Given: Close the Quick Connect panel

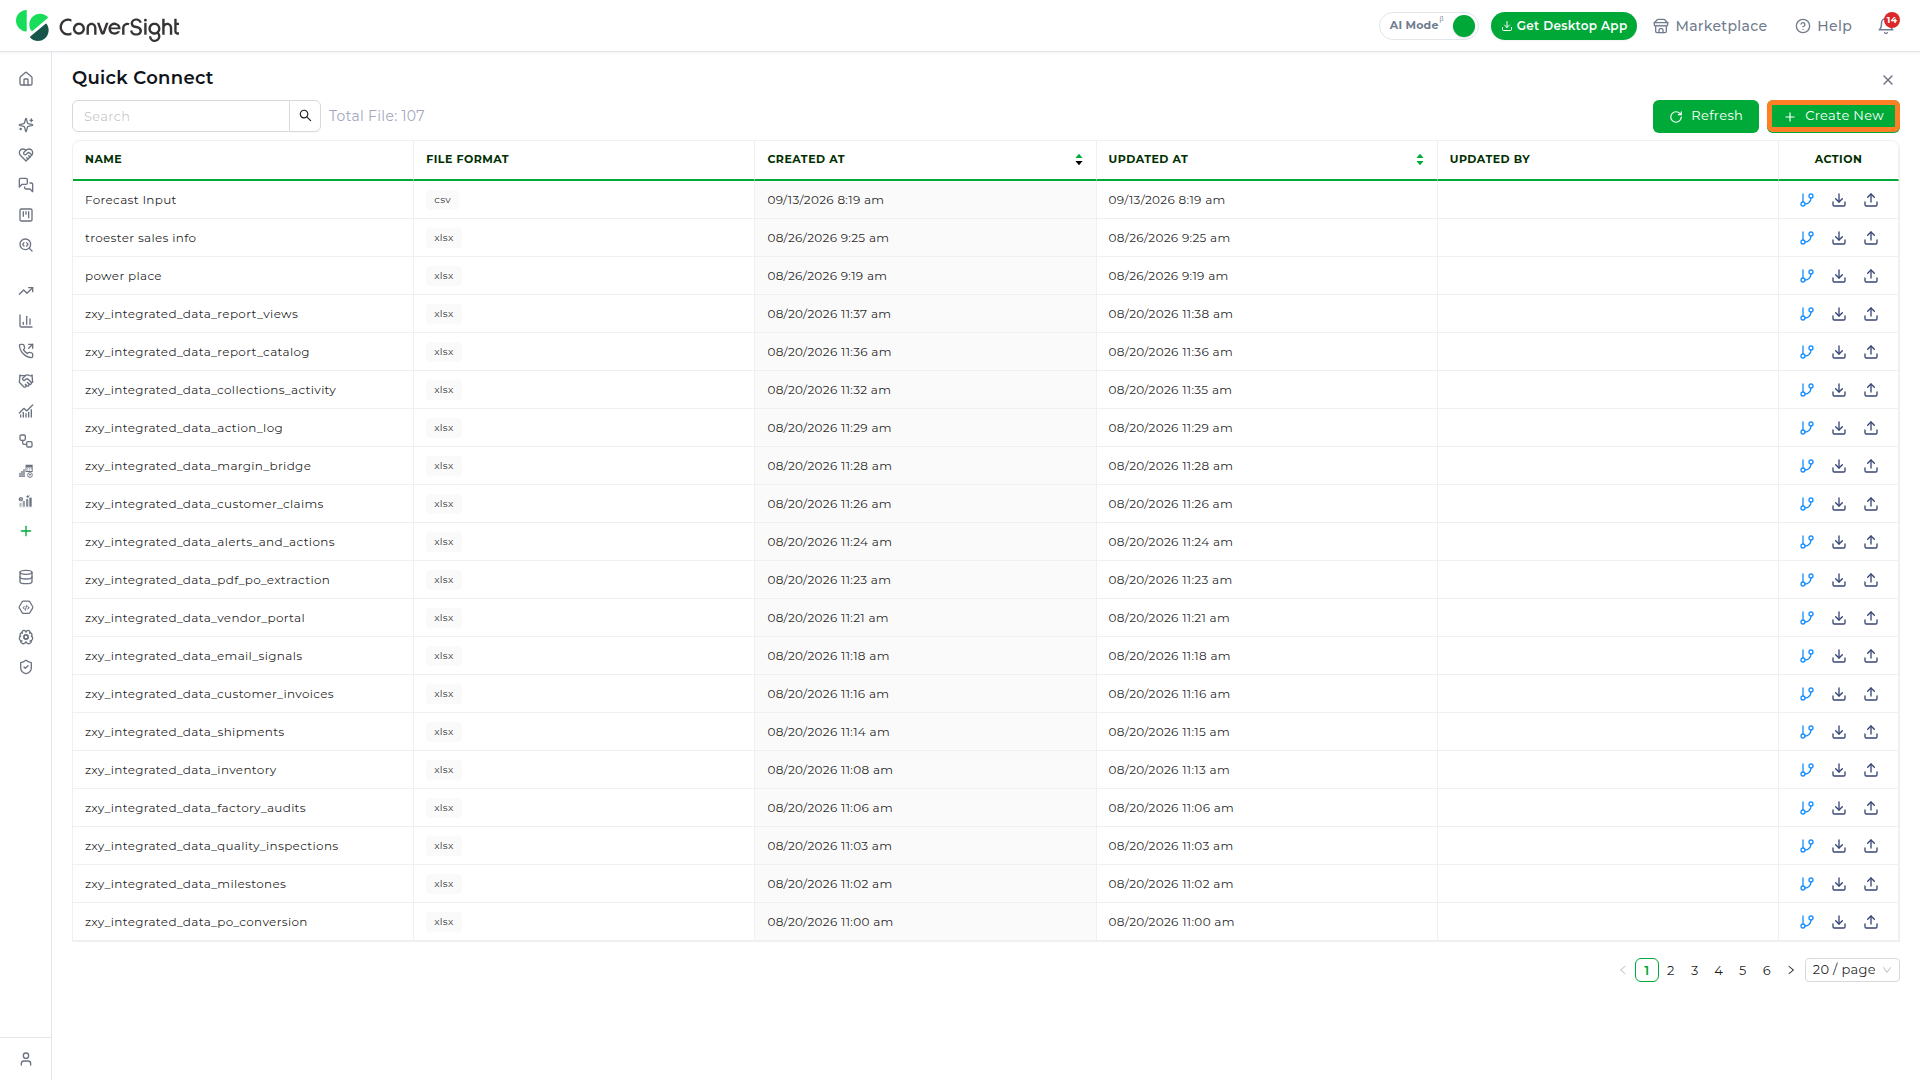Looking at the screenshot, I should [1888, 80].
